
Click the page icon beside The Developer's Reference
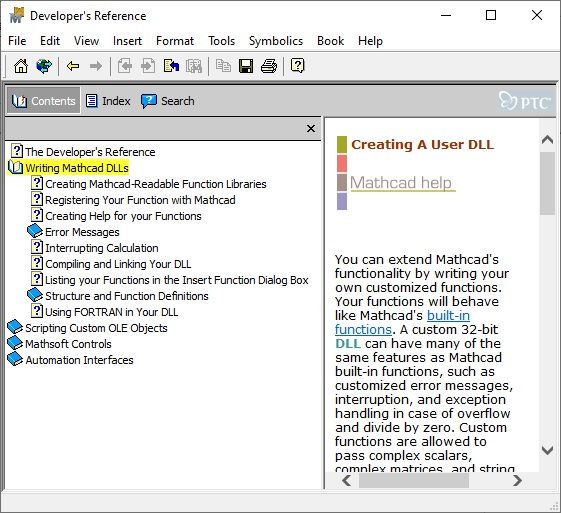[16, 151]
